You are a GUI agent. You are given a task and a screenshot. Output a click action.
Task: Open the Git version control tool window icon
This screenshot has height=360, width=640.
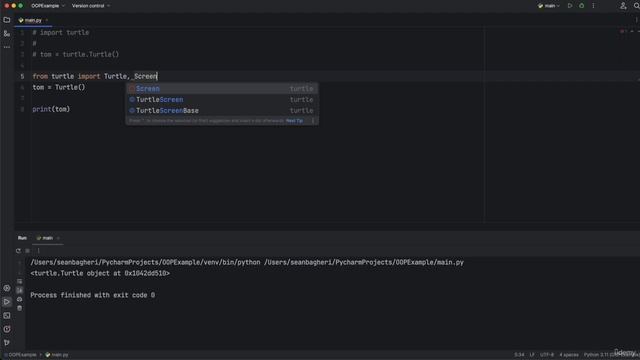click(x=7, y=342)
